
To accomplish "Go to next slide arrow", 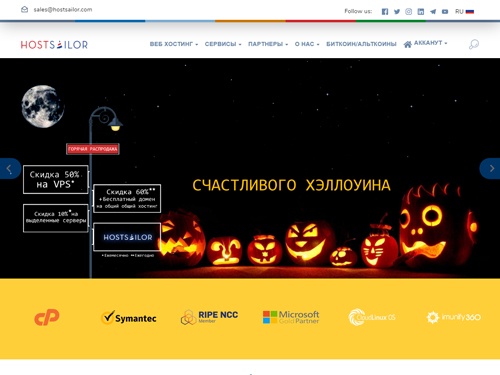I will click(x=490, y=169).
